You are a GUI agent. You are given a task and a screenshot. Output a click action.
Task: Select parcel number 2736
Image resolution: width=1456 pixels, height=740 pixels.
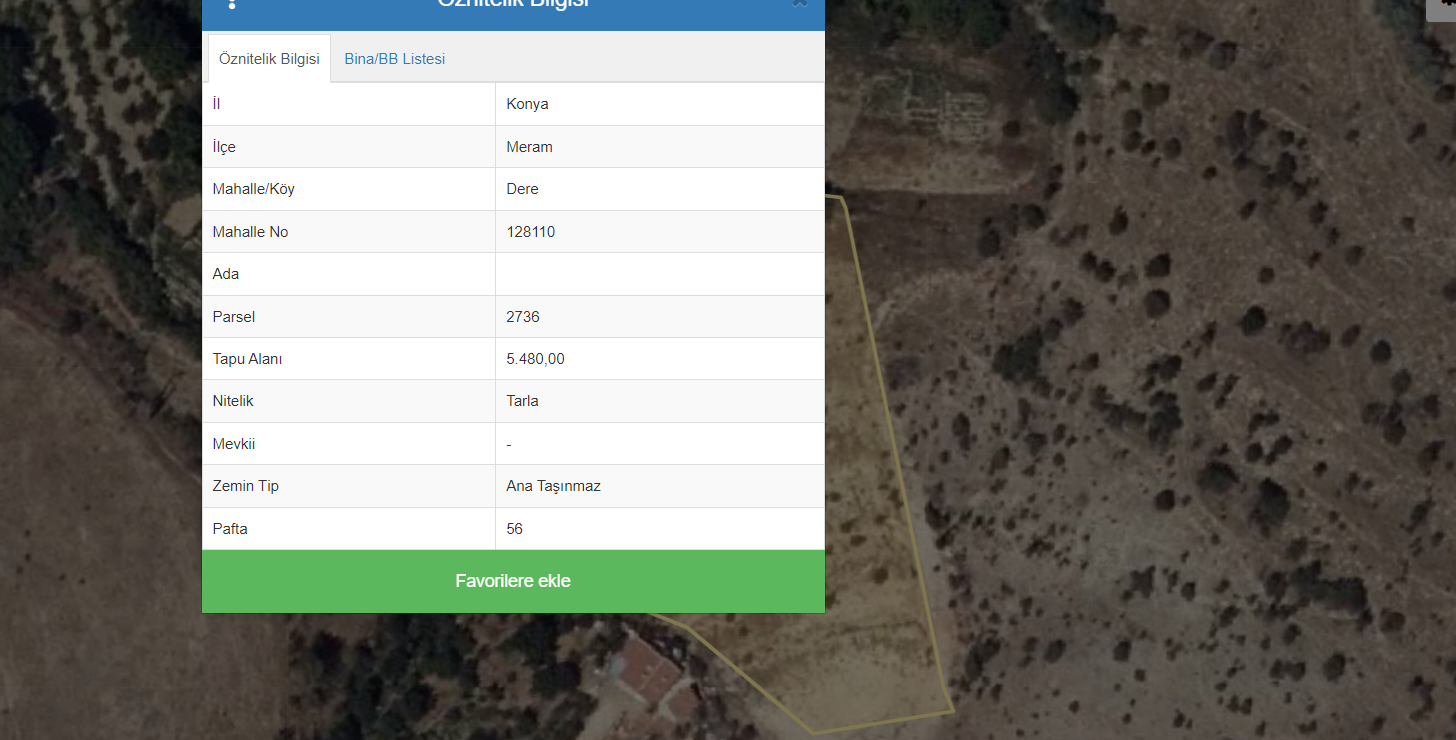(523, 317)
